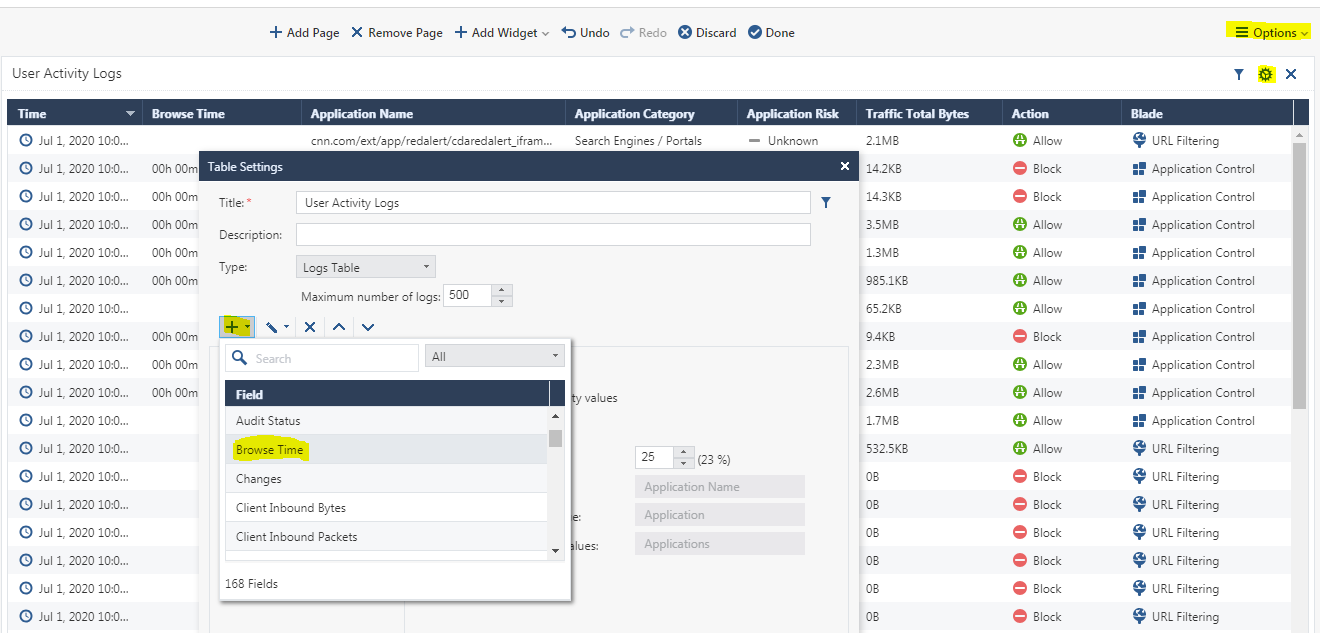This screenshot has width=1320, height=633.
Task: Discard changes to the view
Action: pyautogui.click(x=707, y=33)
